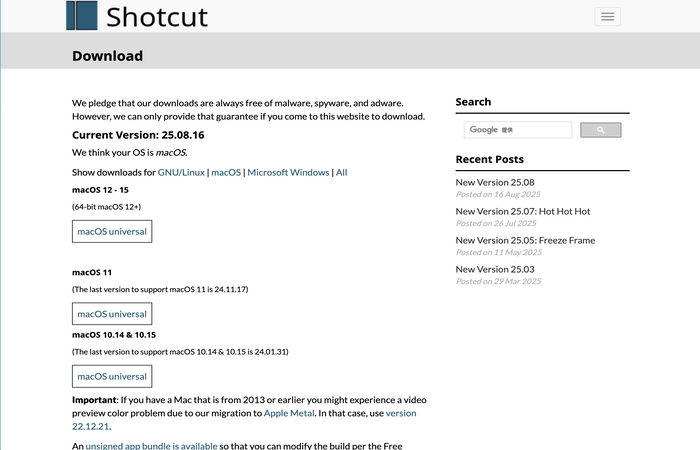Open the hamburger navigation menu
The height and width of the screenshot is (450, 700).
point(607,16)
